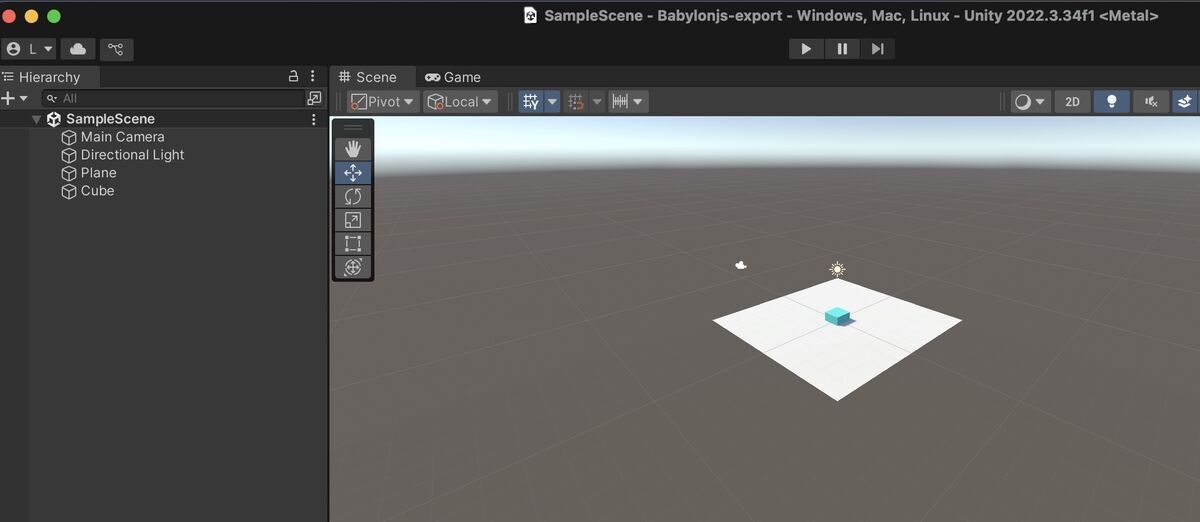Open the account L dropdown
Screen dimensions: 1200x522
point(29,49)
